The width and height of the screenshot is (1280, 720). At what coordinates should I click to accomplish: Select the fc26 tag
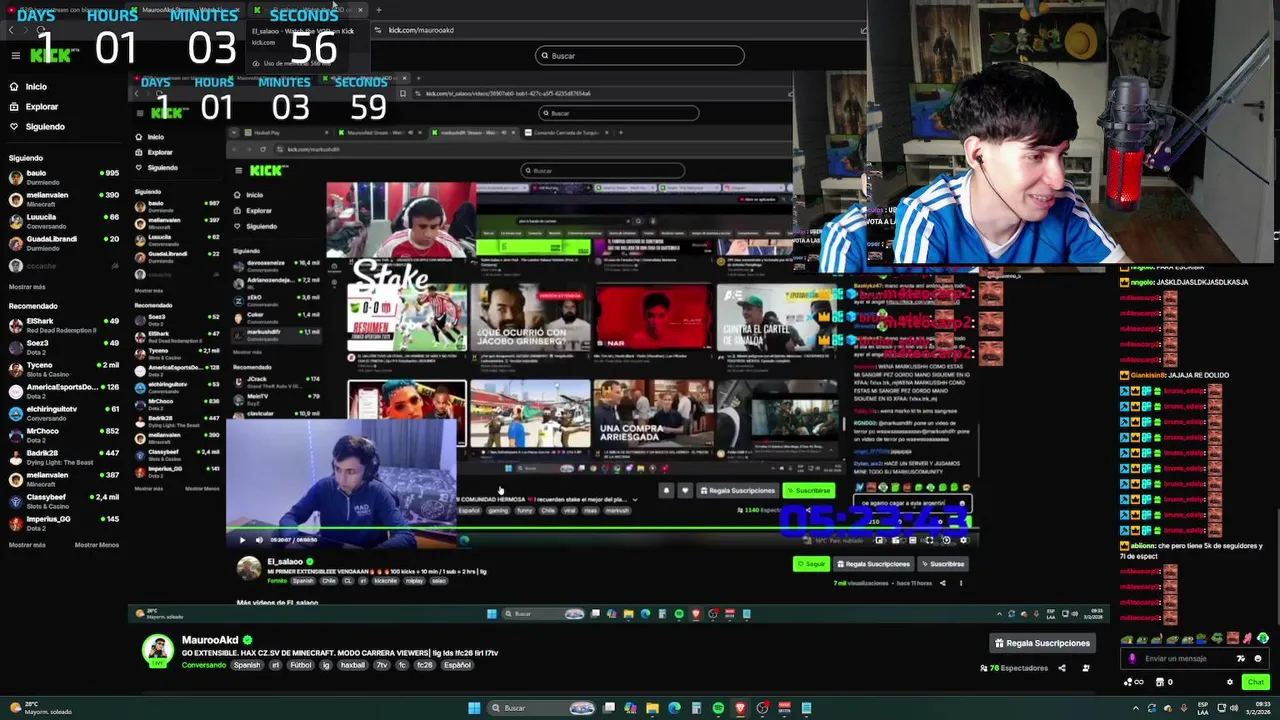425,665
